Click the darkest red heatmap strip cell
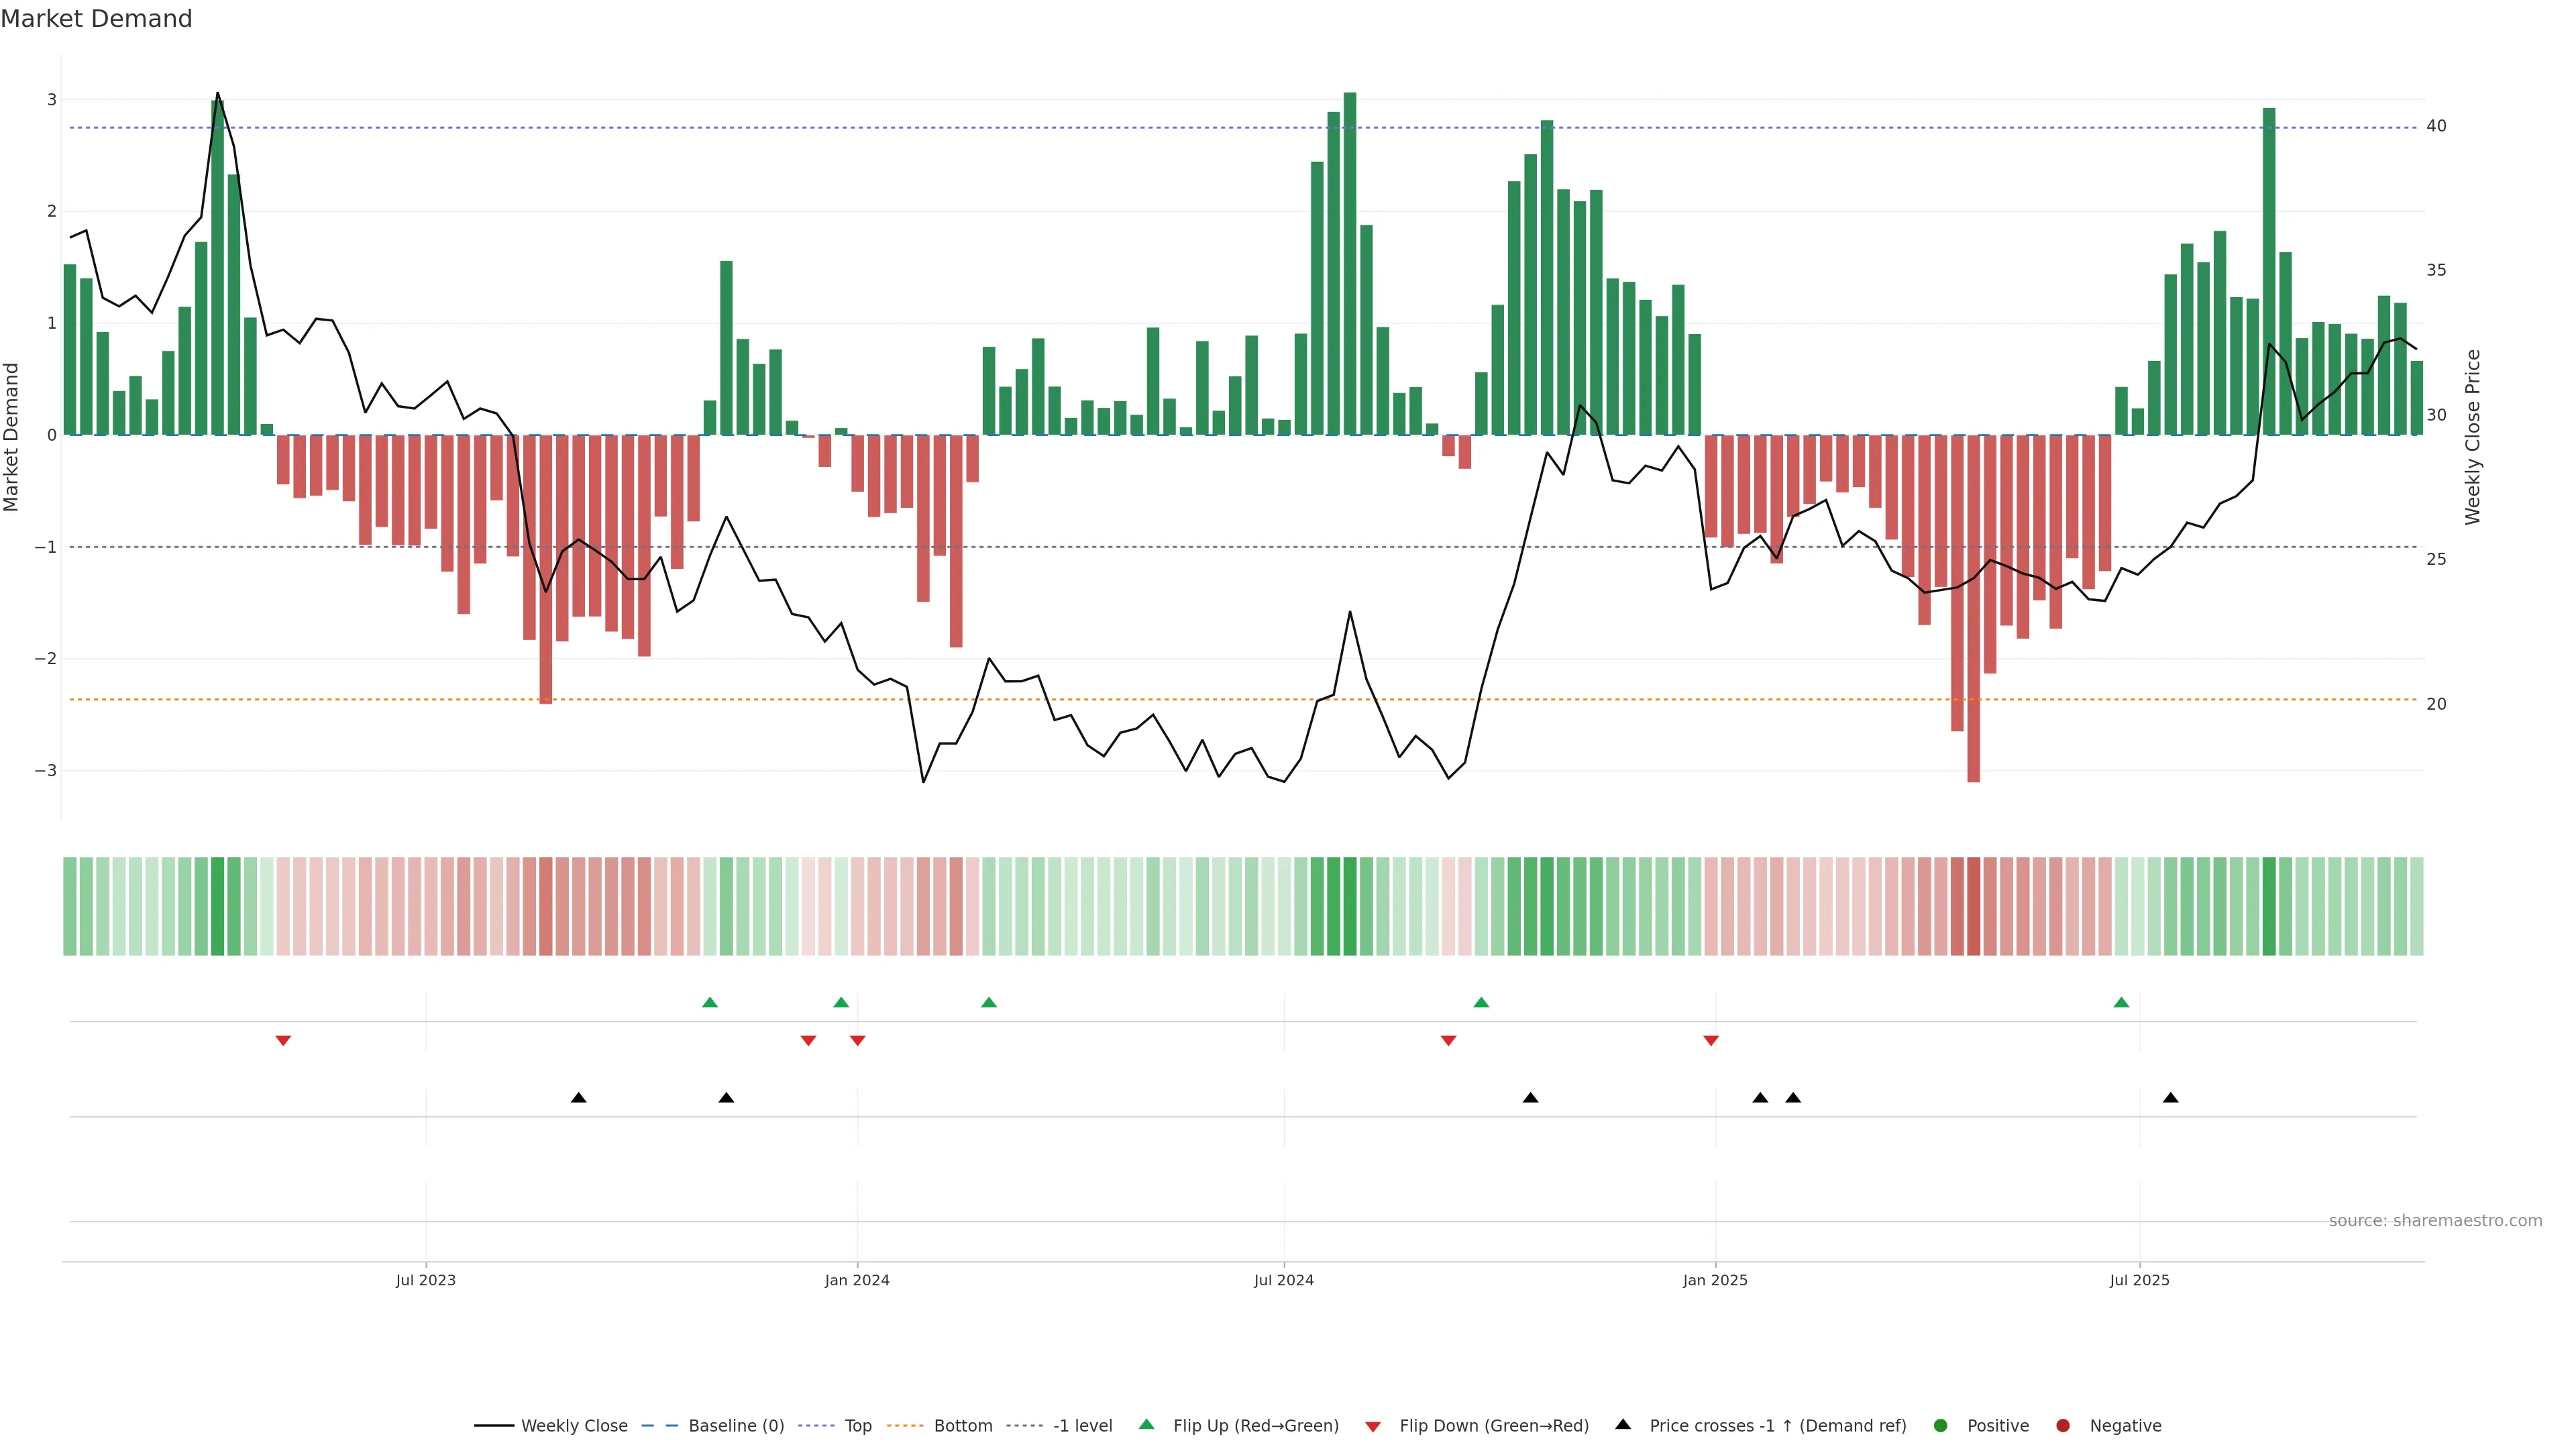The height and width of the screenshot is (1449, 2576). 1973,906
